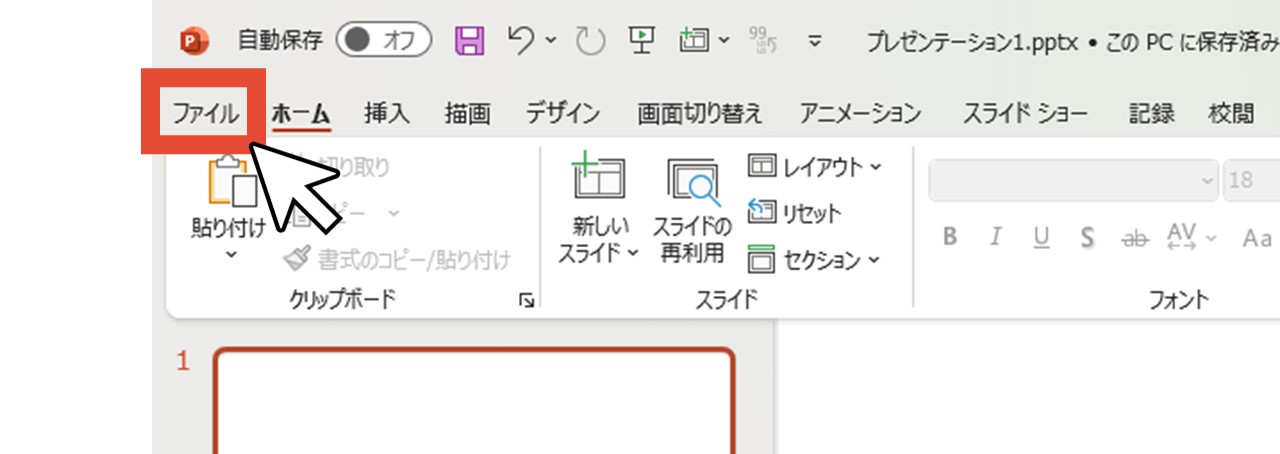1280x454 pixels.
Task: Switch to the Insert tab
Action: [x=386, y=113]
